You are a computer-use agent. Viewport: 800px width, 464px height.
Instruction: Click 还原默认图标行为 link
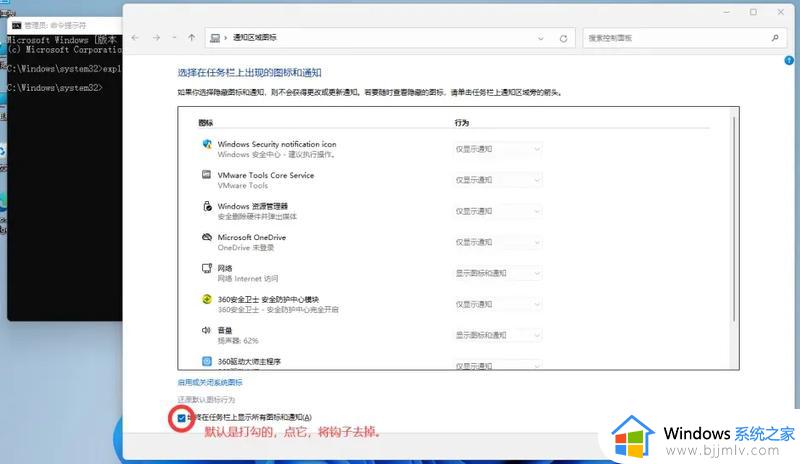[x=206, y=400]
